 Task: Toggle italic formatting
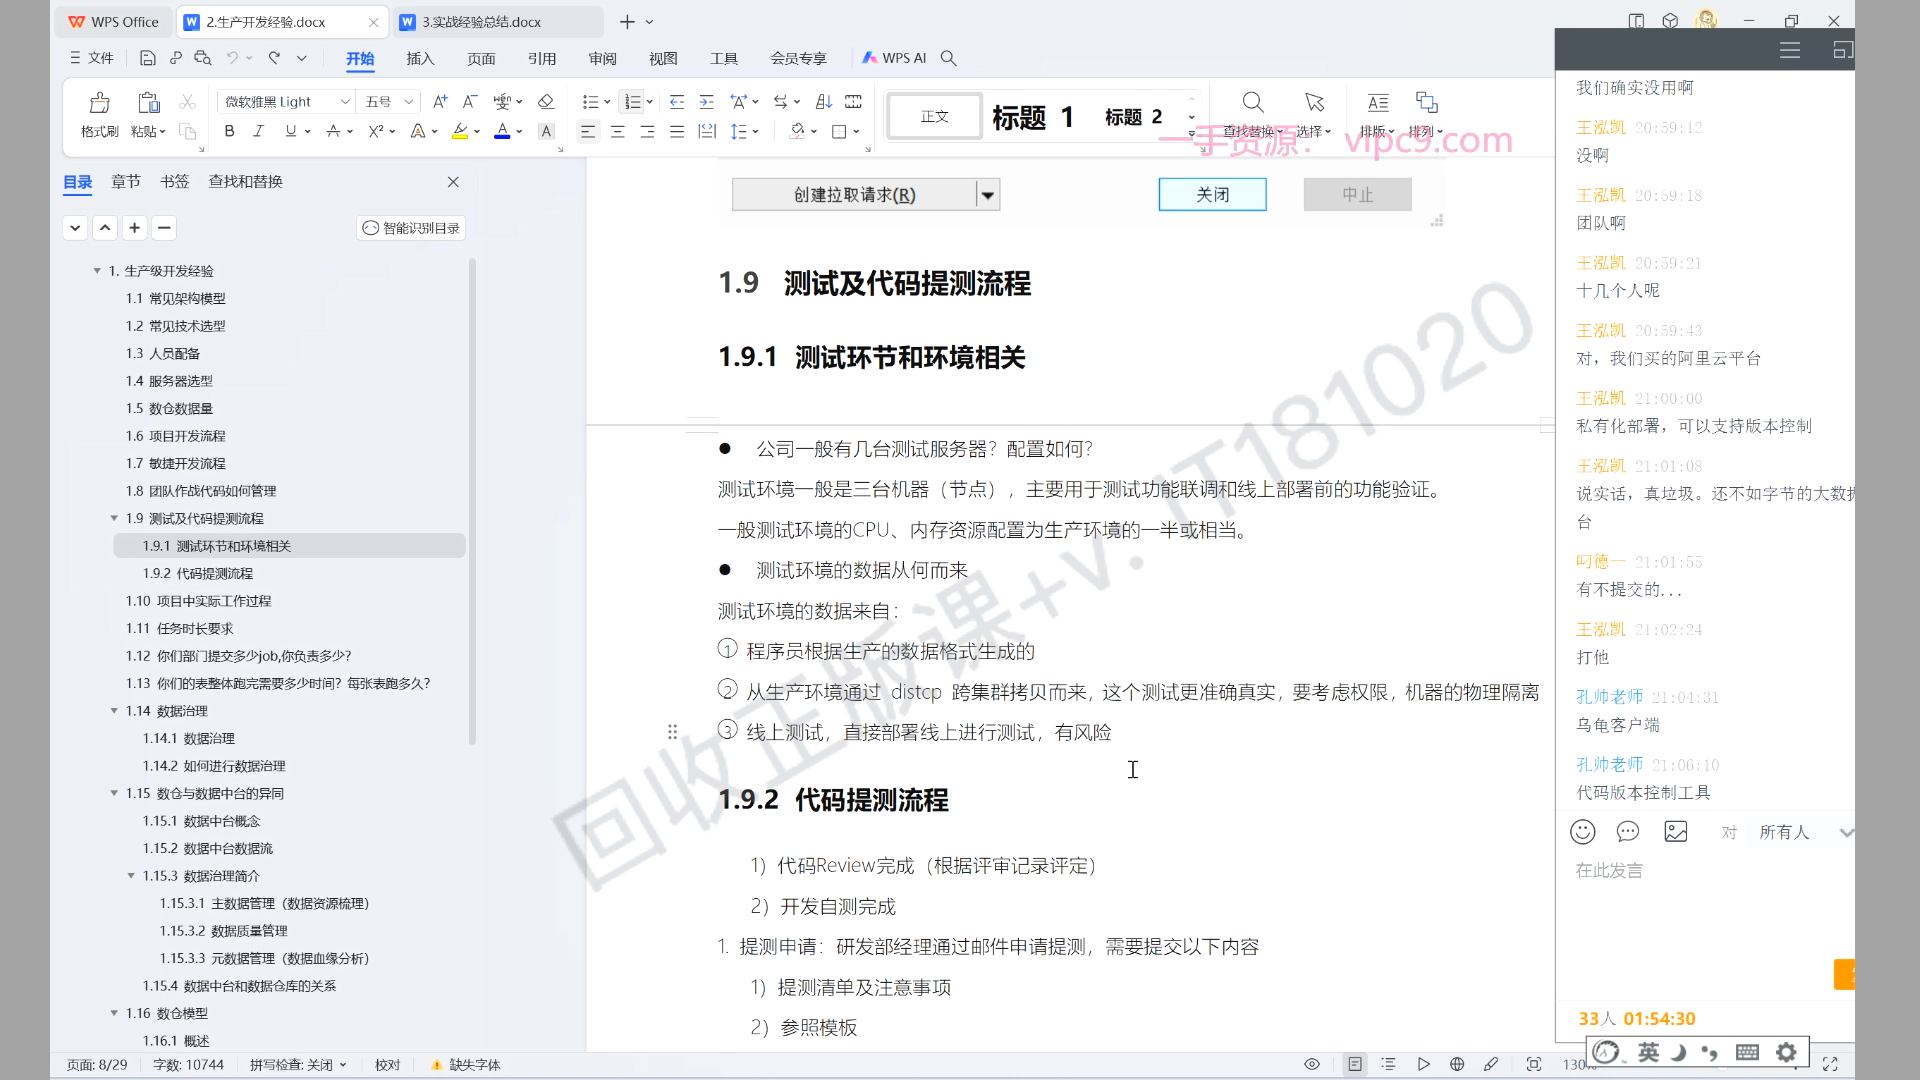point(258,131)
